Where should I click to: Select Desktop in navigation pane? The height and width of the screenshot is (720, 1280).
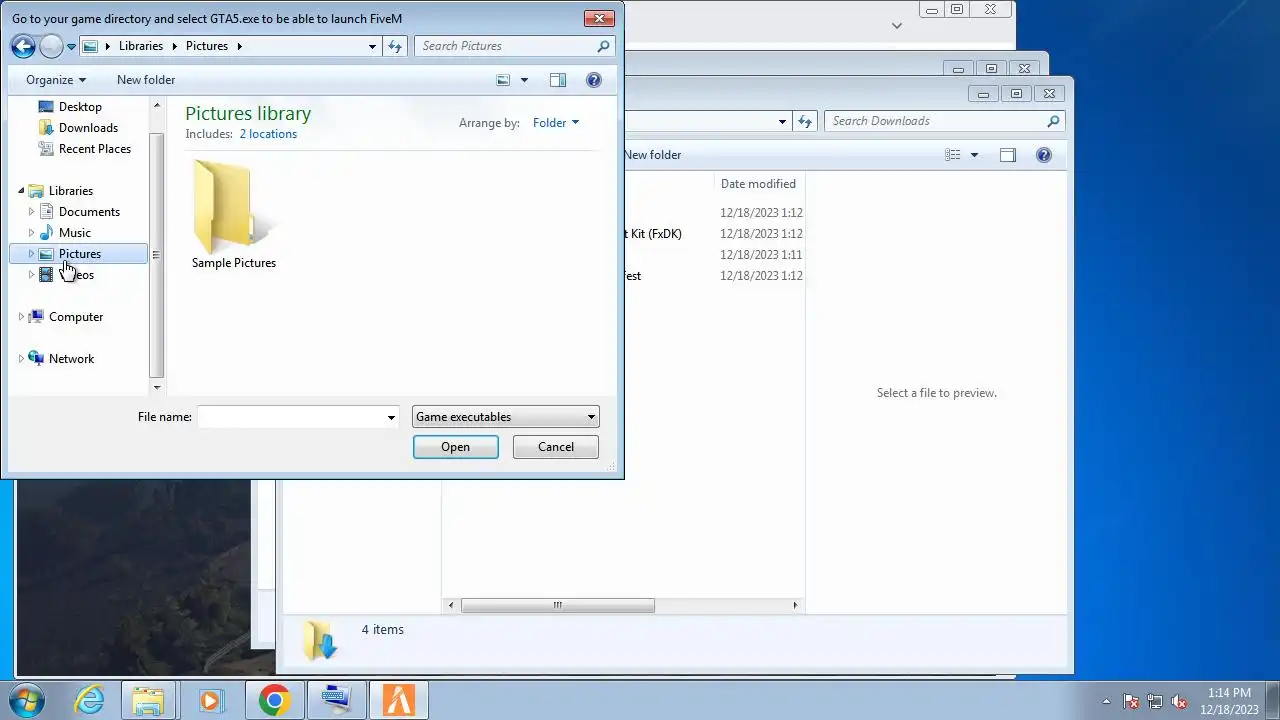[80, 107]
